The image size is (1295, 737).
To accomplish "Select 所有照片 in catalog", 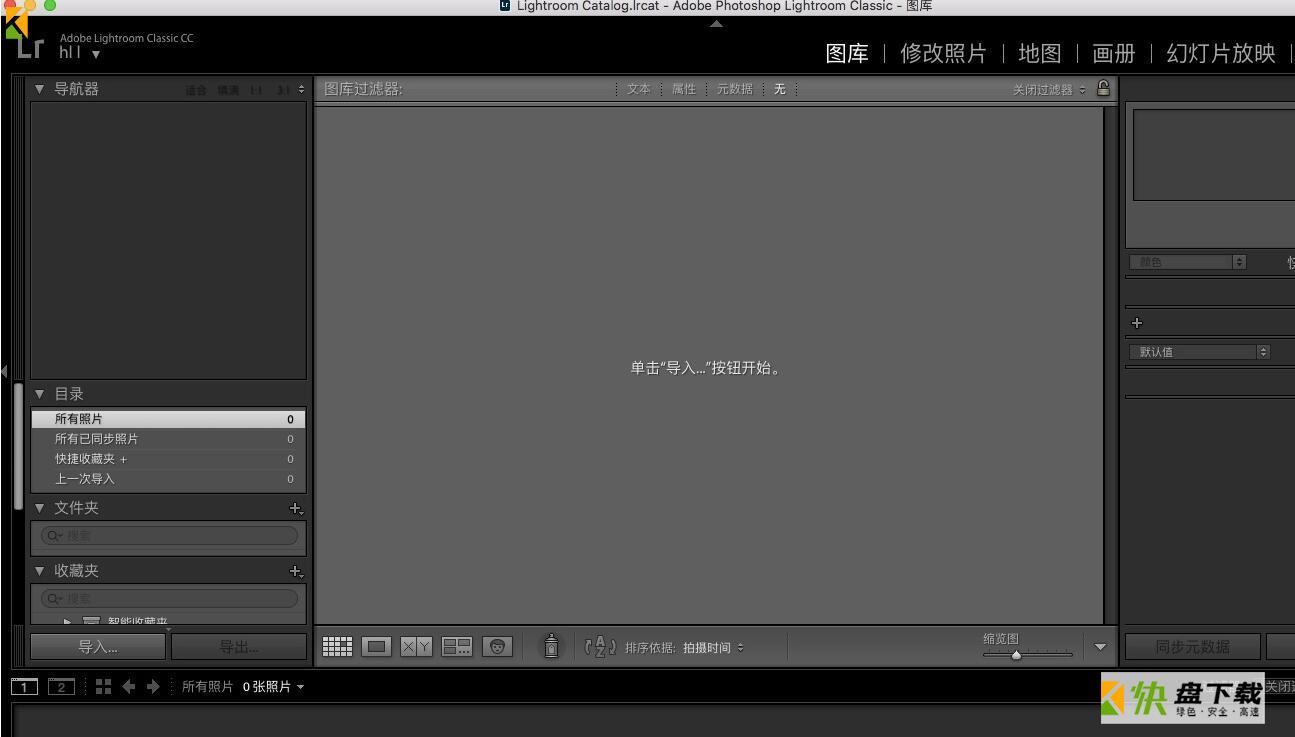I will tap(168, 419).
